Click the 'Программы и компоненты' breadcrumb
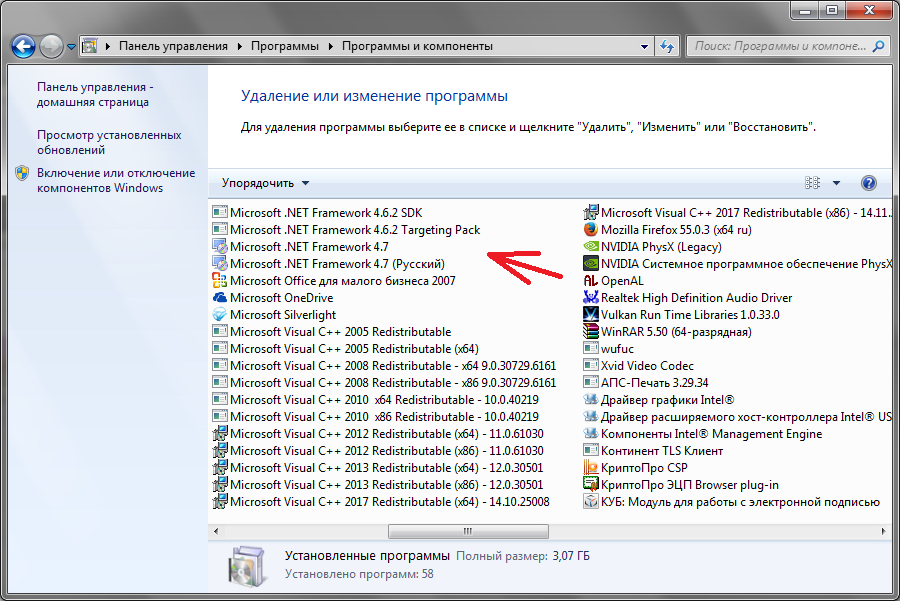 click(417, 46)
